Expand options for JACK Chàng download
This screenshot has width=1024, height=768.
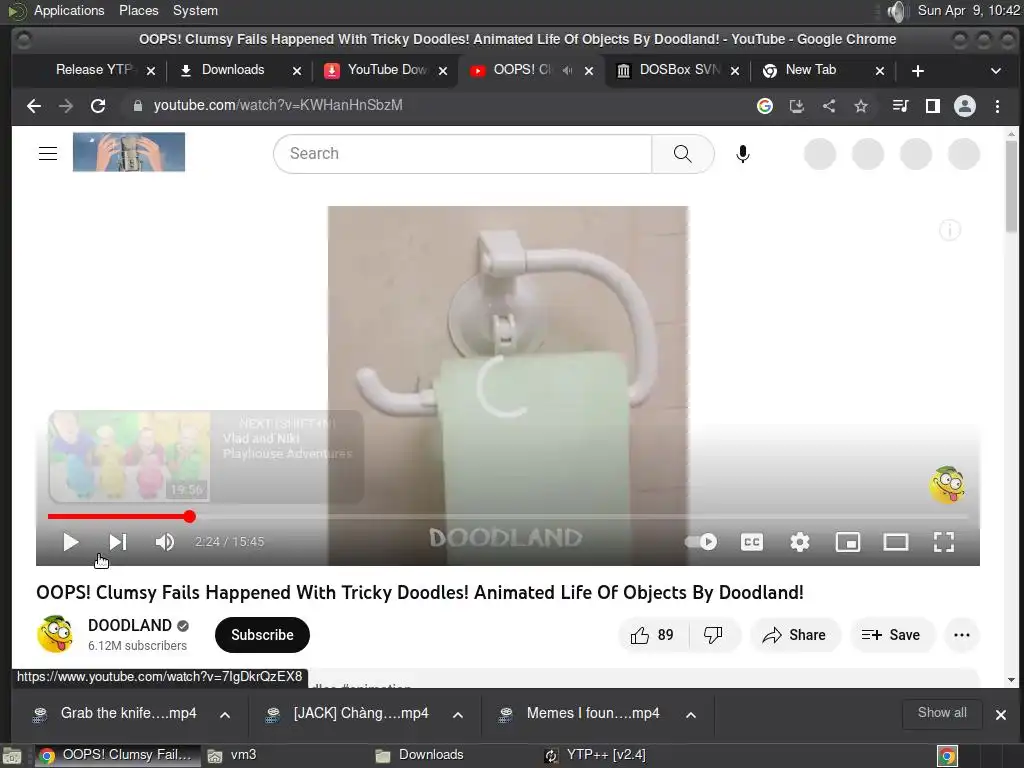click(458, 714)
